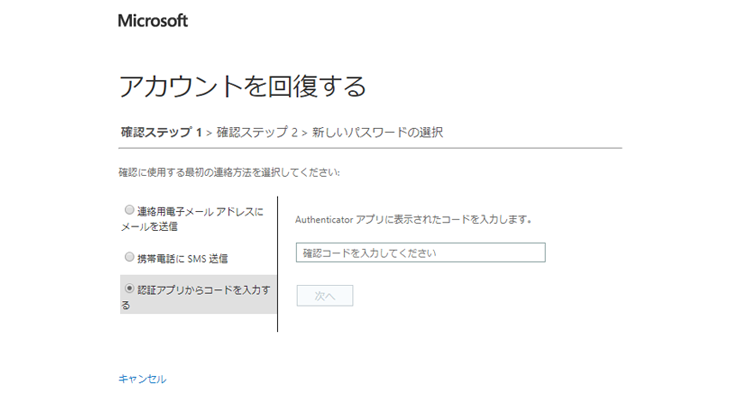The image size is (750, 405).
Task: Click the Authenticator アプリ instruction text
Action: (414, 218)
